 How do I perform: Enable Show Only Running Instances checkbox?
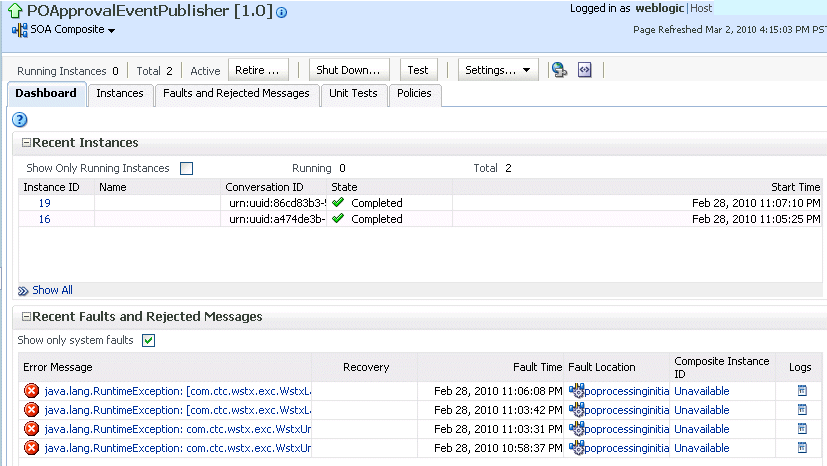click(x=187, y=168)
